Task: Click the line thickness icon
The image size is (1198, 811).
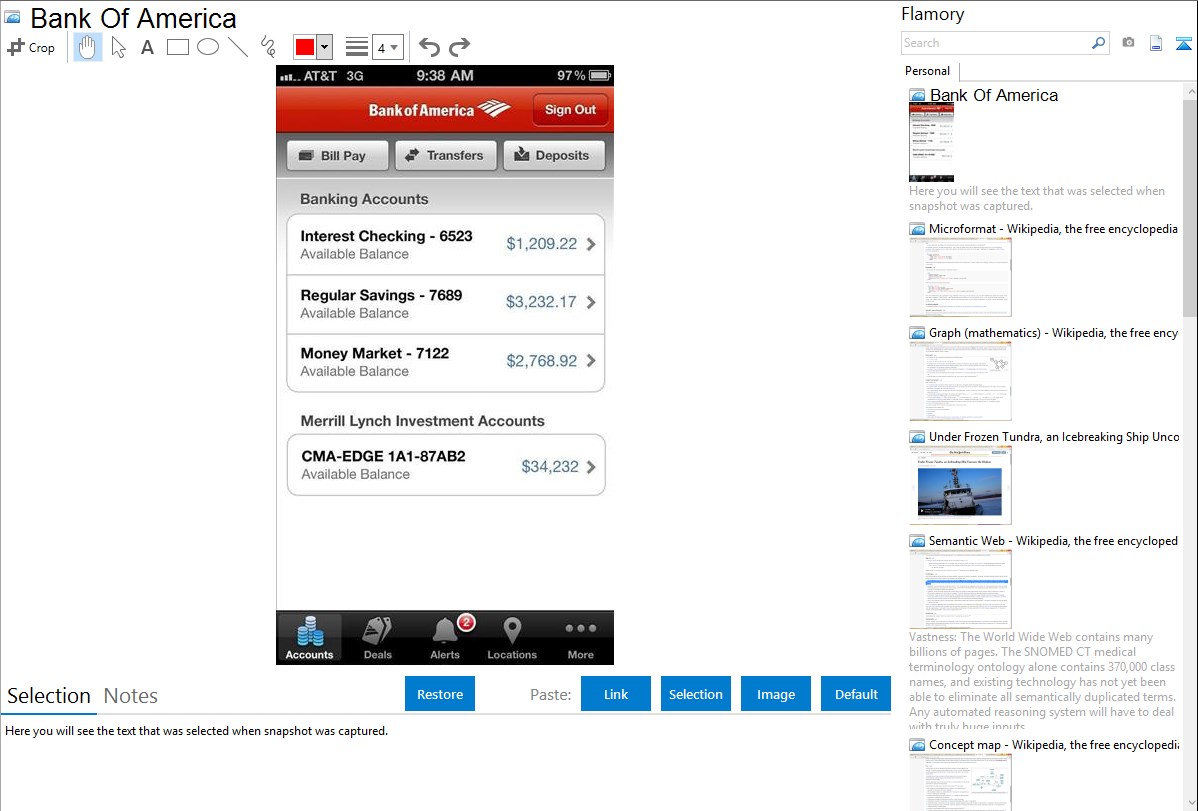Action: click(357, 47)
